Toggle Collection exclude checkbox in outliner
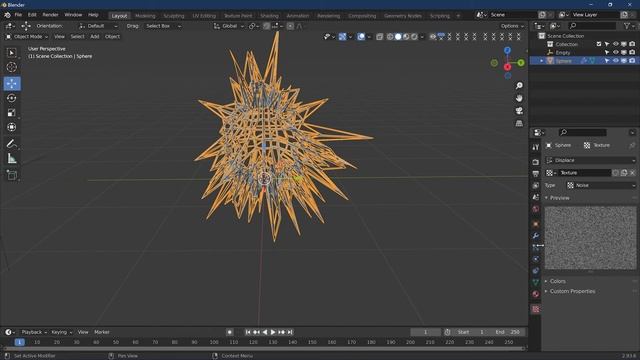640x360 pixels. tap(599, 44)
